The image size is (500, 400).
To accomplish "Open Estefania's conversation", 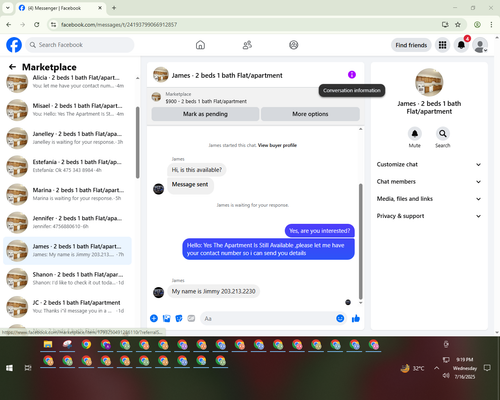I will coord(67,166).
